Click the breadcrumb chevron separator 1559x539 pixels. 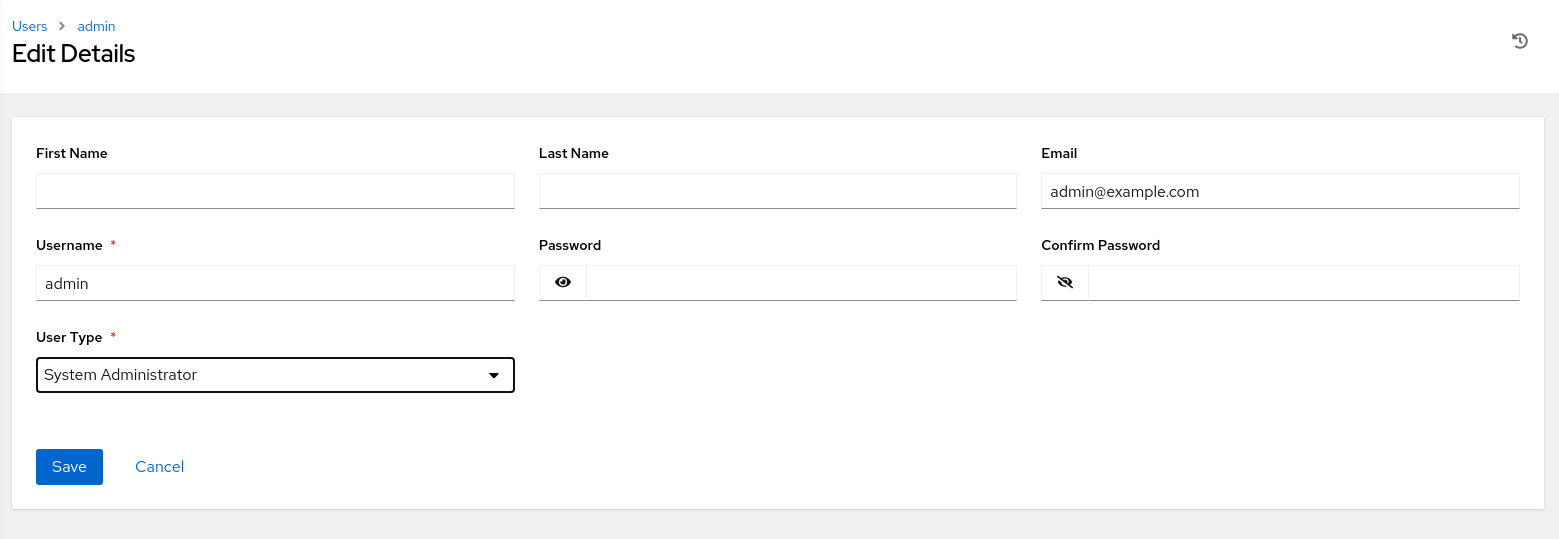(62, 26)
